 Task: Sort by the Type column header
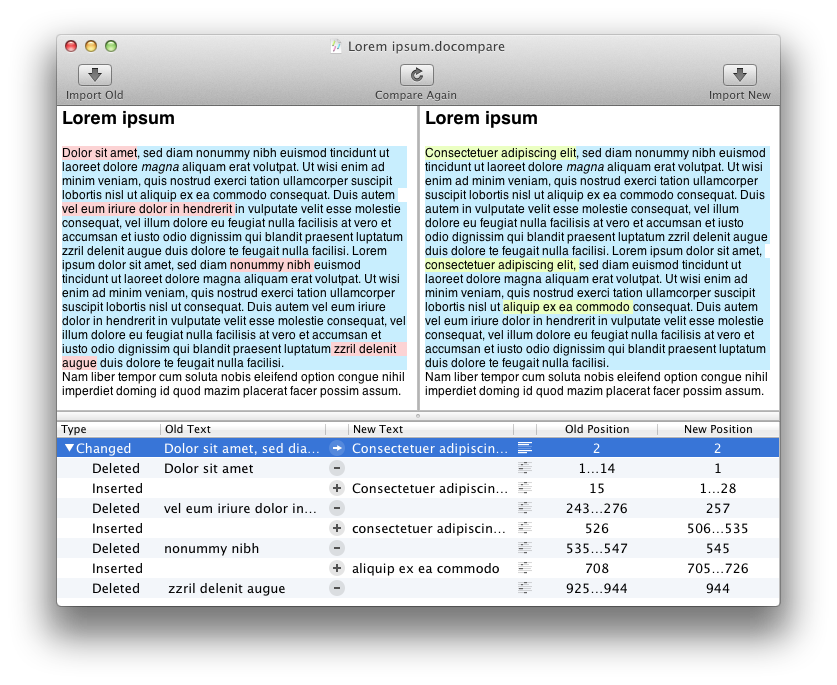pyautogui.click(x=108, y=429)
